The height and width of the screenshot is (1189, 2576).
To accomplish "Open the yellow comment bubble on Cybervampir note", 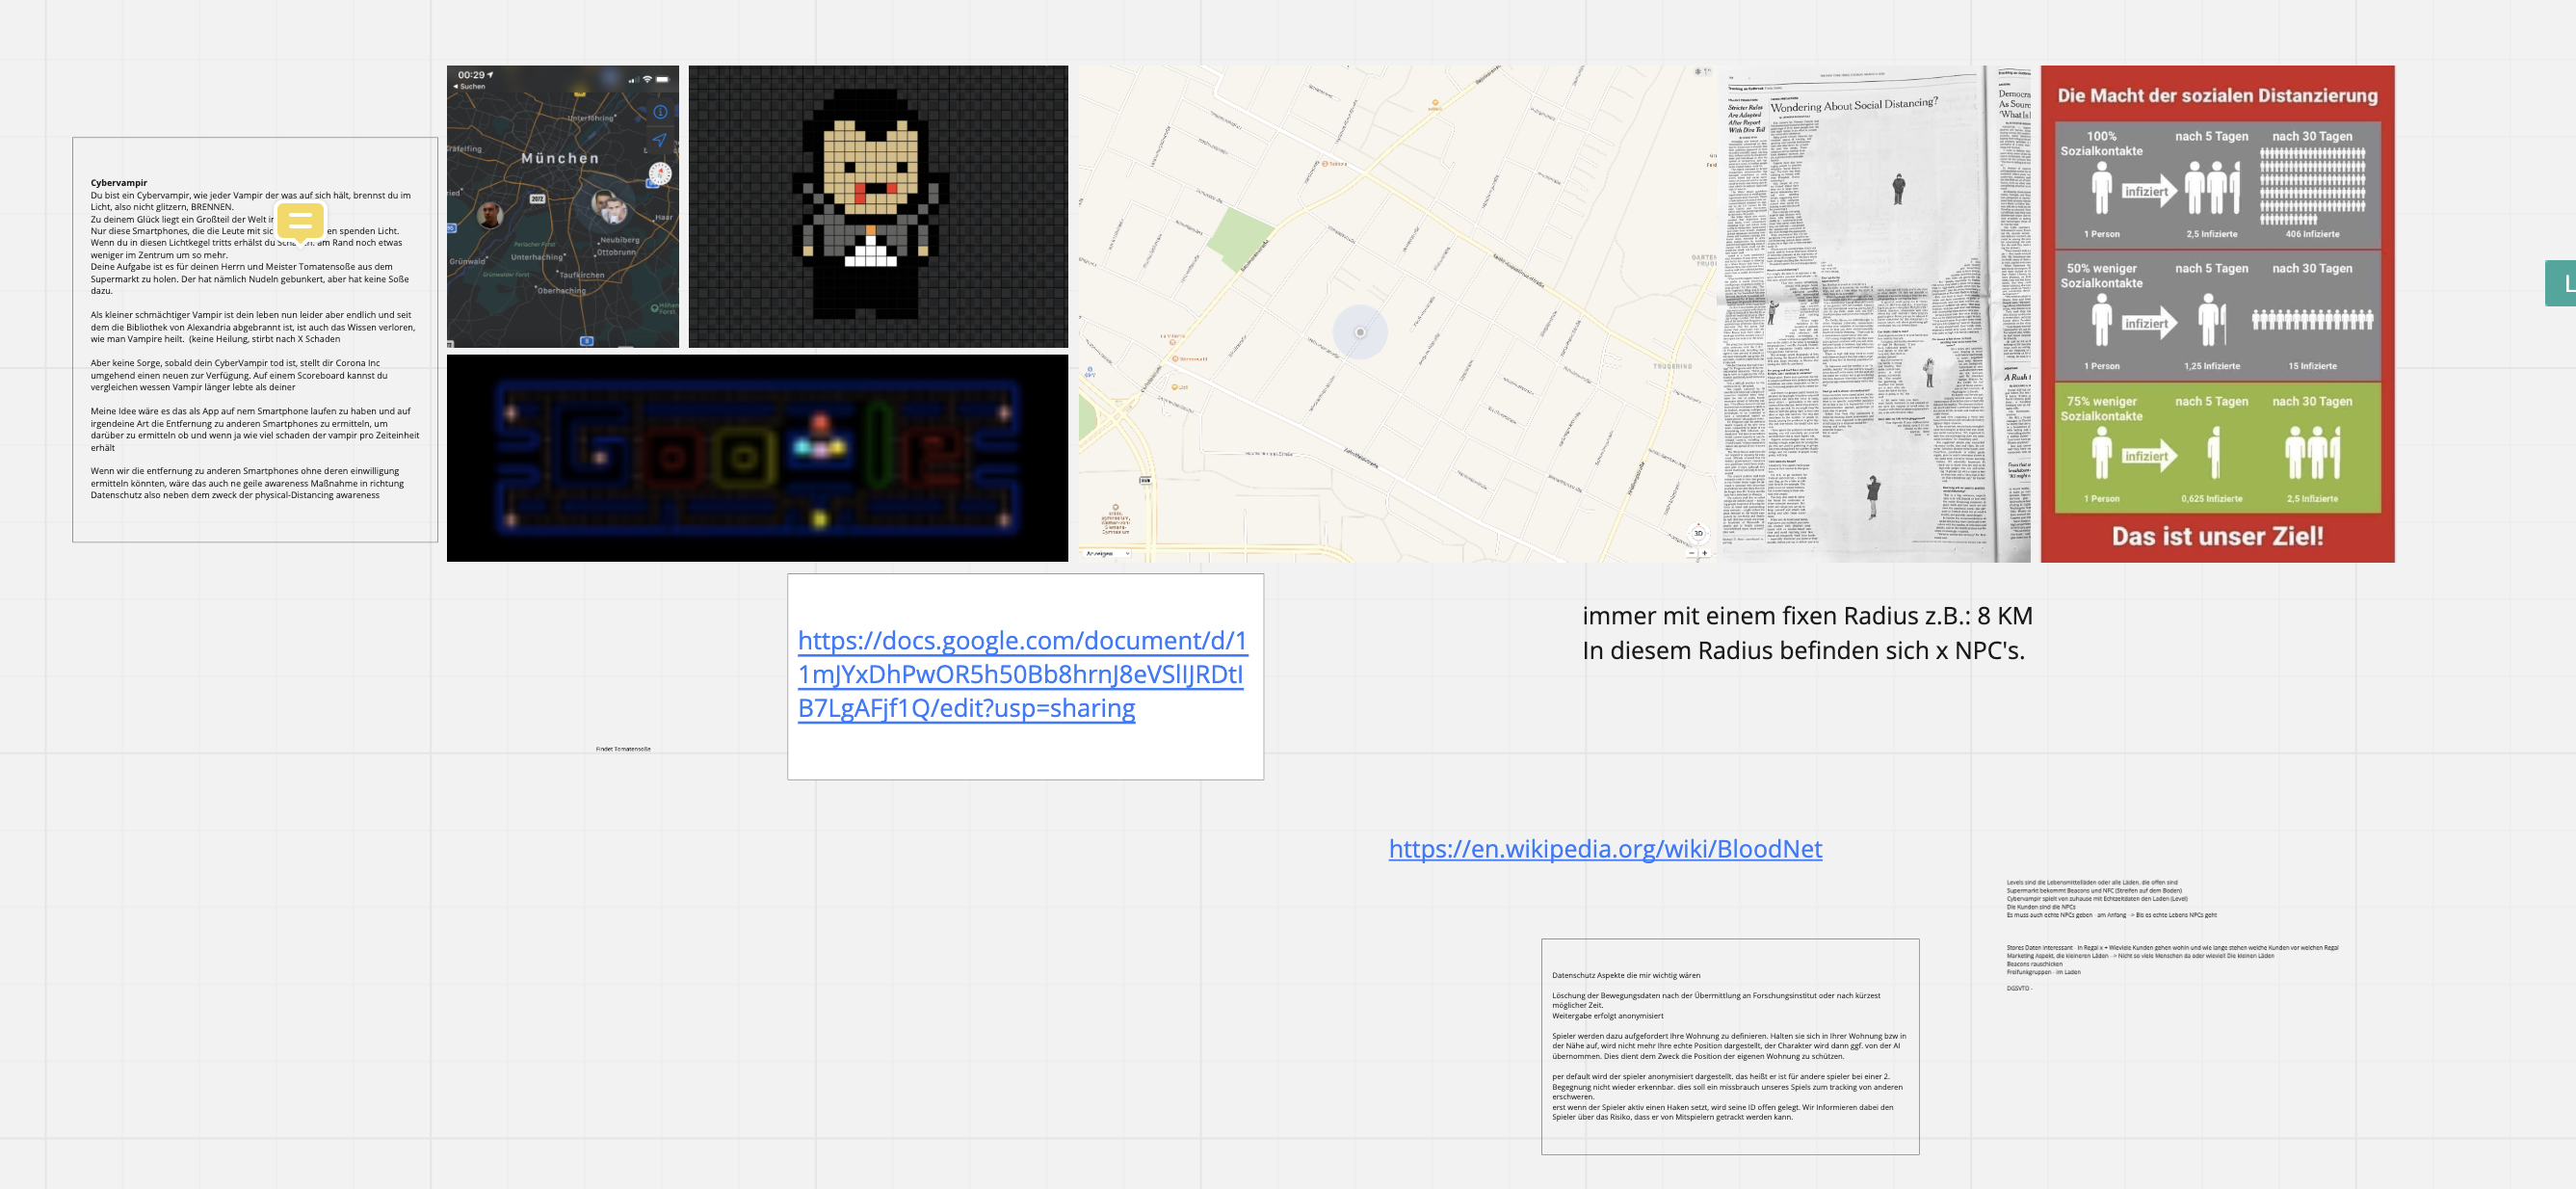I will [x=300, y=221].
